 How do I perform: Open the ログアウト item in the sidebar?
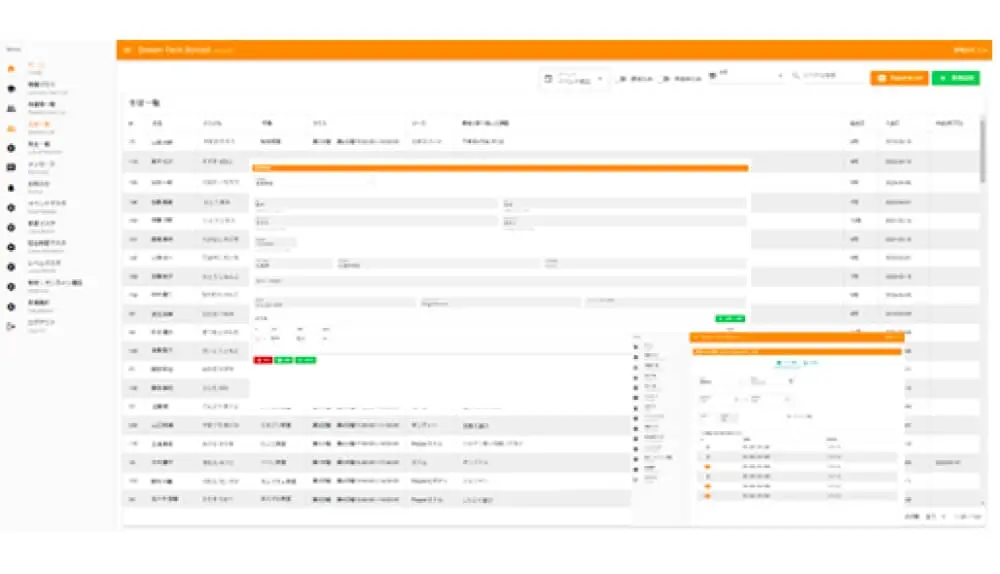click(42, 325)
